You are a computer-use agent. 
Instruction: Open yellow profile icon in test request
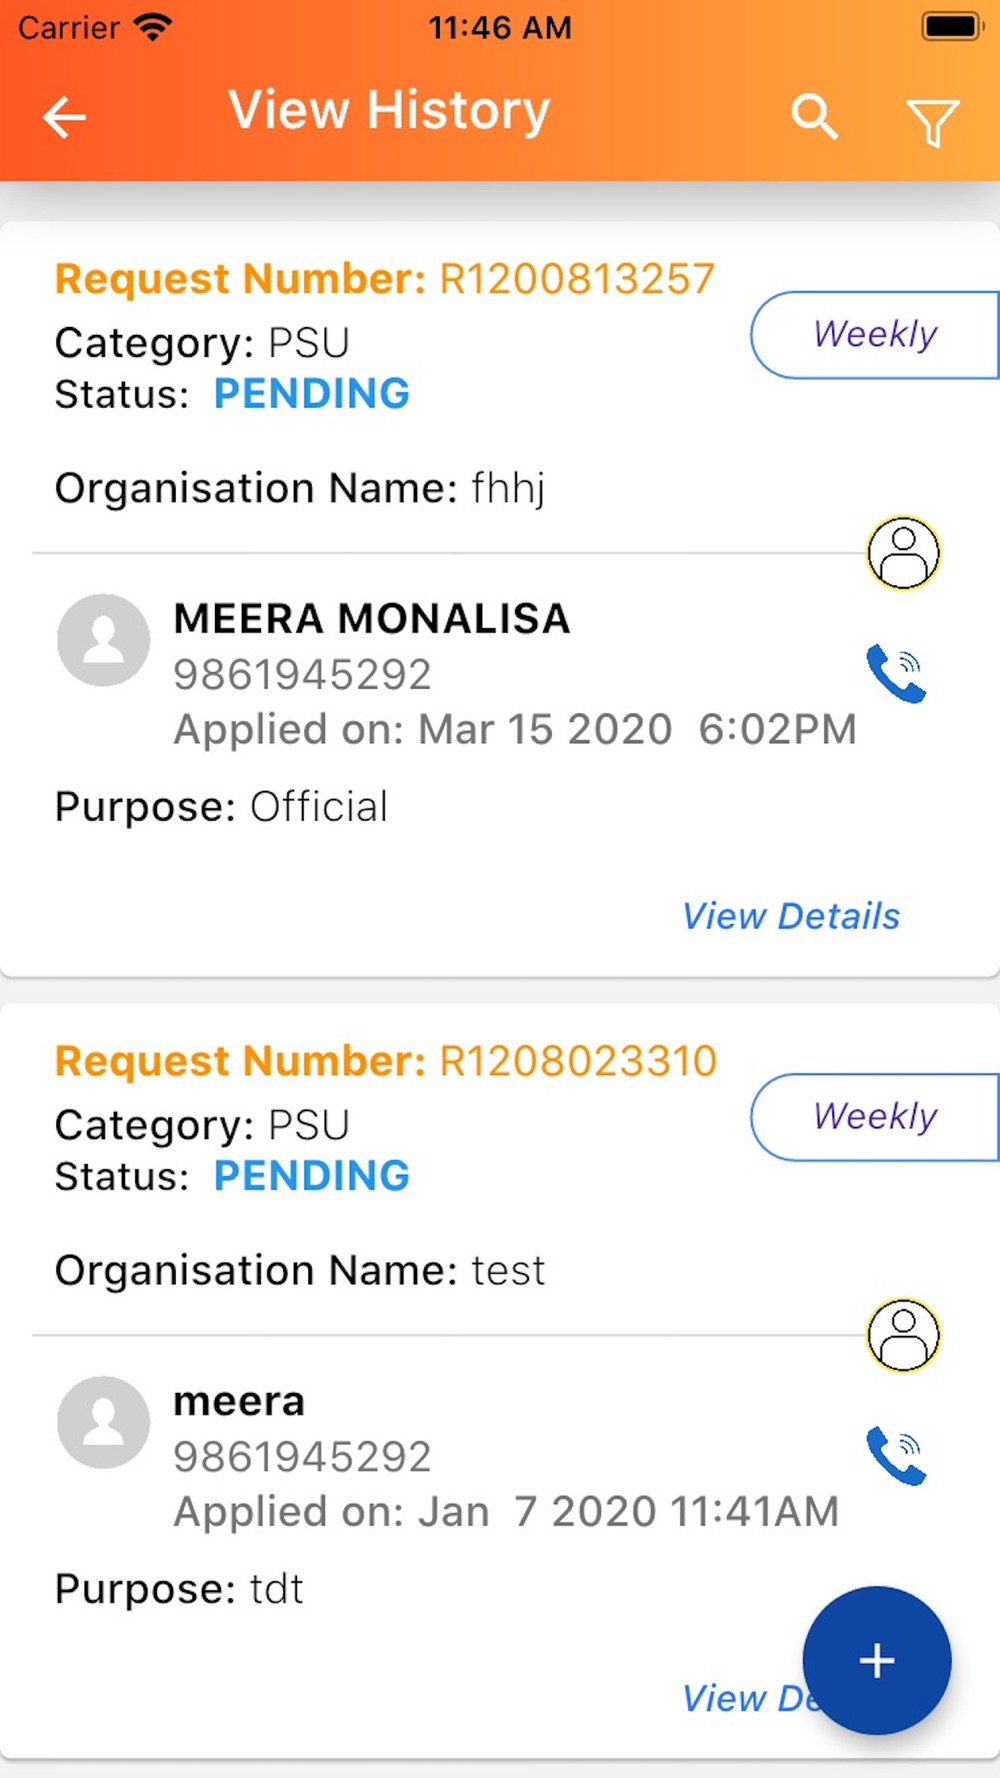pos(903,1335)
